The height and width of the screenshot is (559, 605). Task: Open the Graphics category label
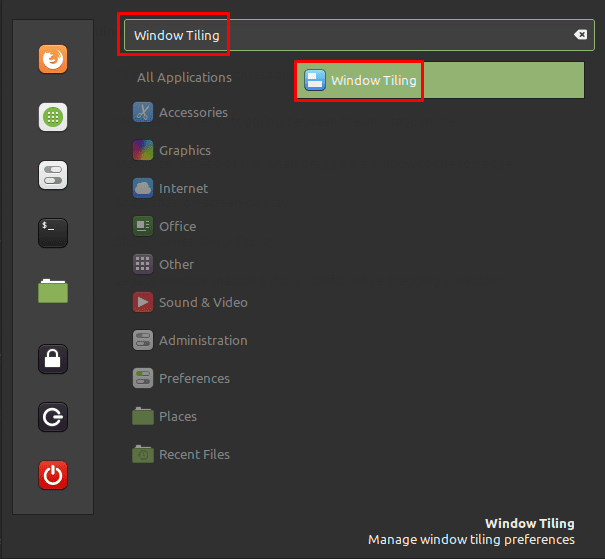click(x=185, y=150)
